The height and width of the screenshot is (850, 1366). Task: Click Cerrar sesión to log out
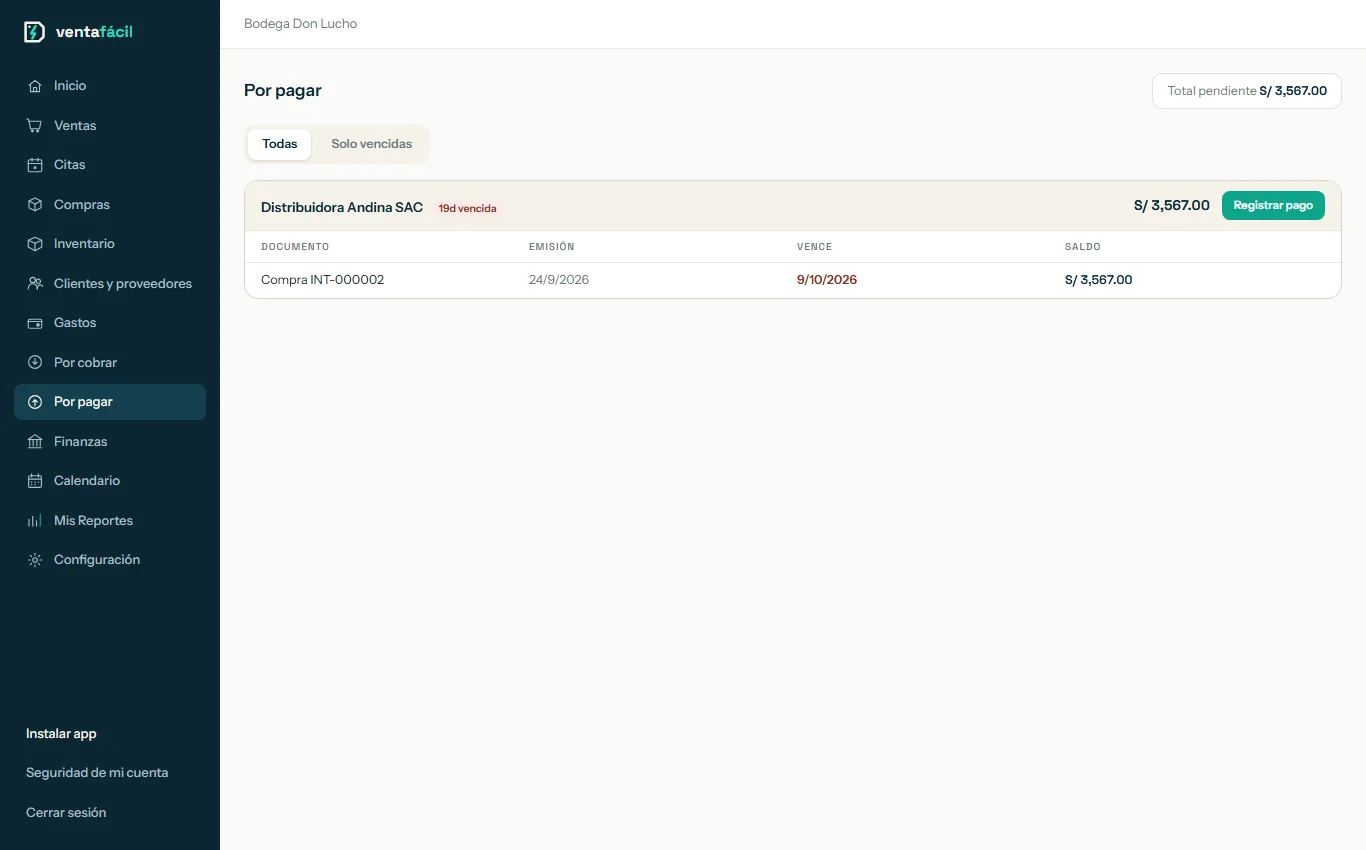(x=66, y=813)
